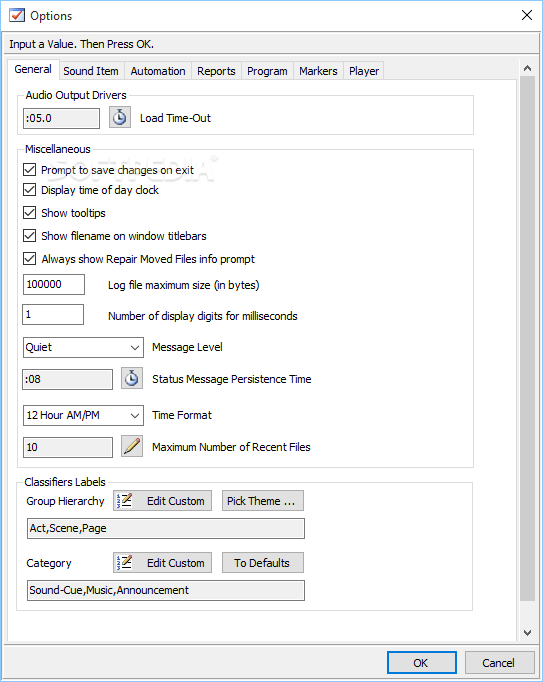The image size is (543, 682).
Task: Open the Automation tab
Action: (x=158, y=71)
